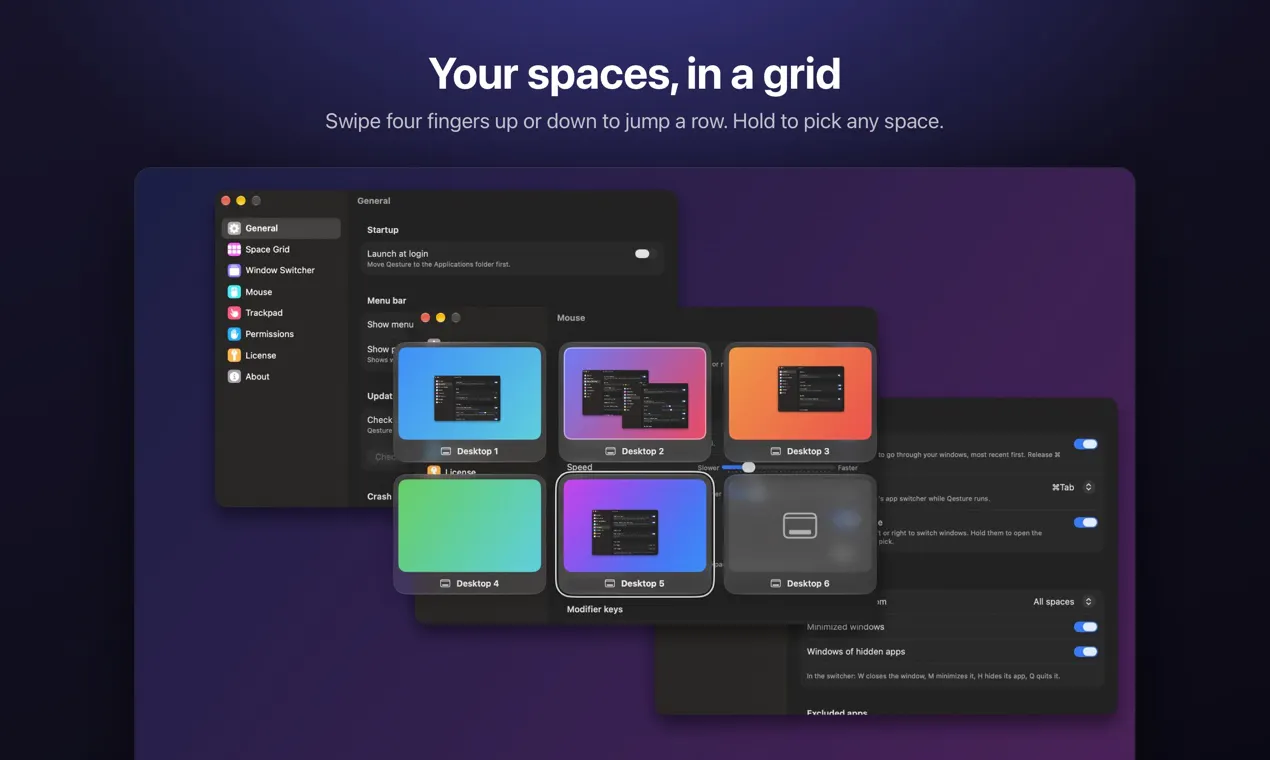
Task: Disable the Windows of hidden apps switch
Action: click(1085, 651)
